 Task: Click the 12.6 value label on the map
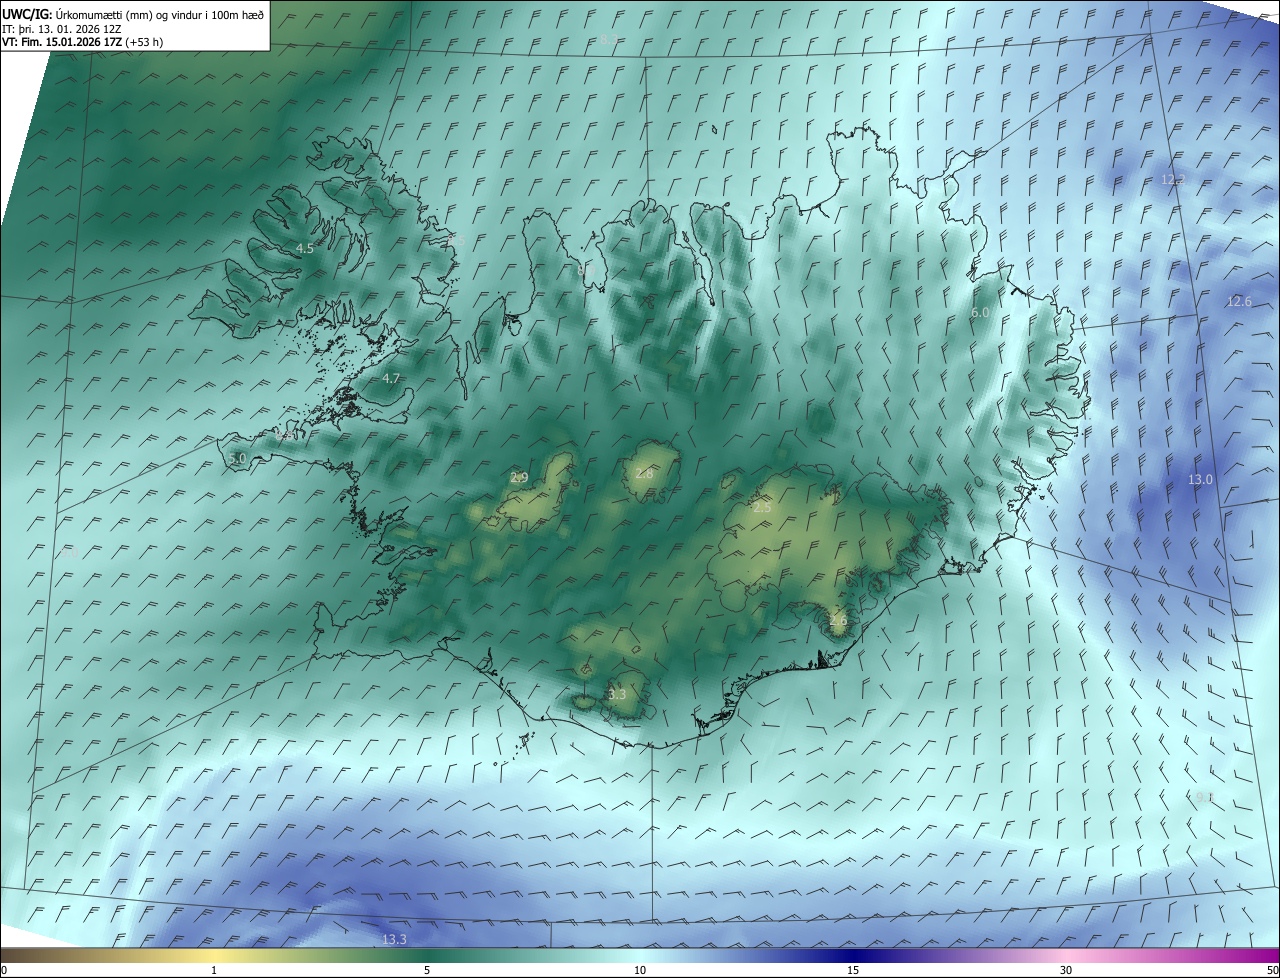click(1239, 302)
